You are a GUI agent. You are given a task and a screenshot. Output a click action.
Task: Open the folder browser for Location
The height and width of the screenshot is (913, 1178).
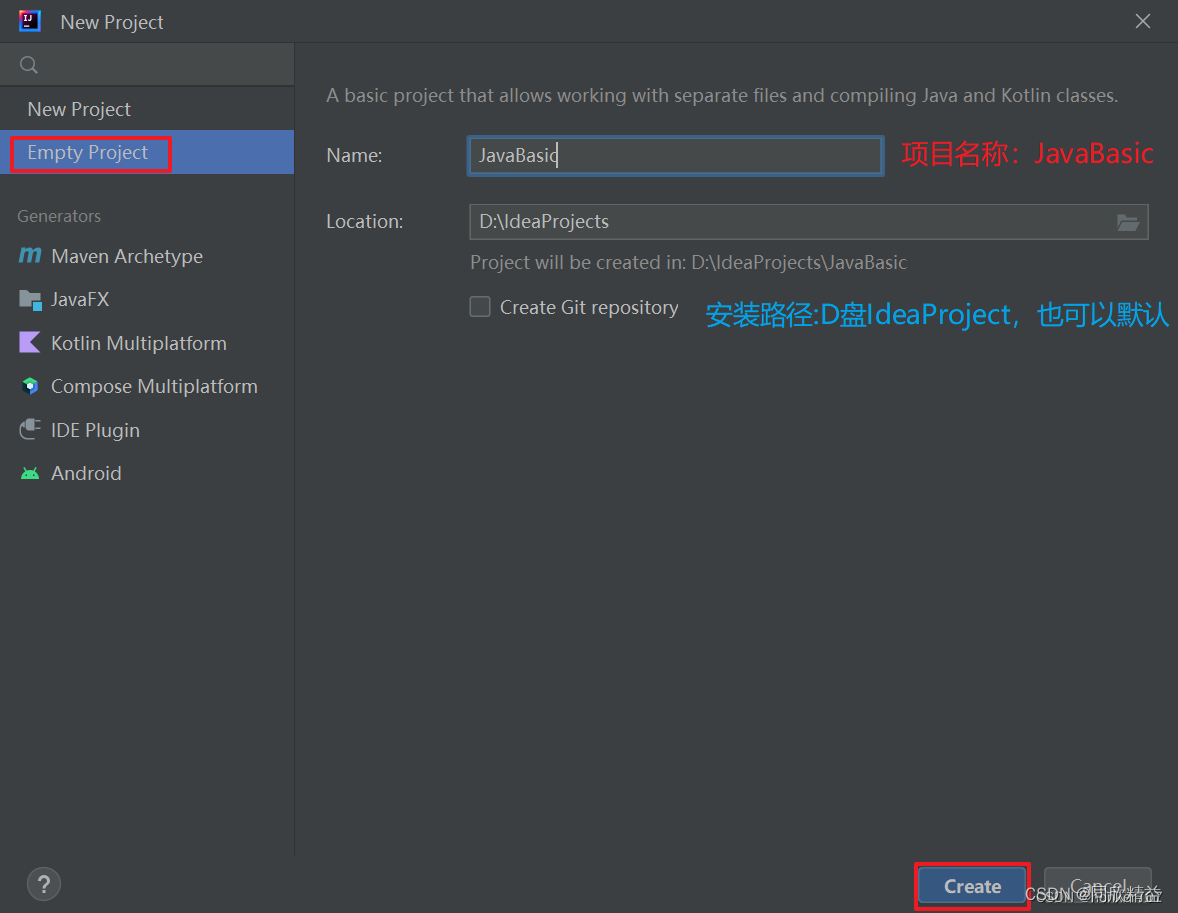click(x=1128, y=222)
